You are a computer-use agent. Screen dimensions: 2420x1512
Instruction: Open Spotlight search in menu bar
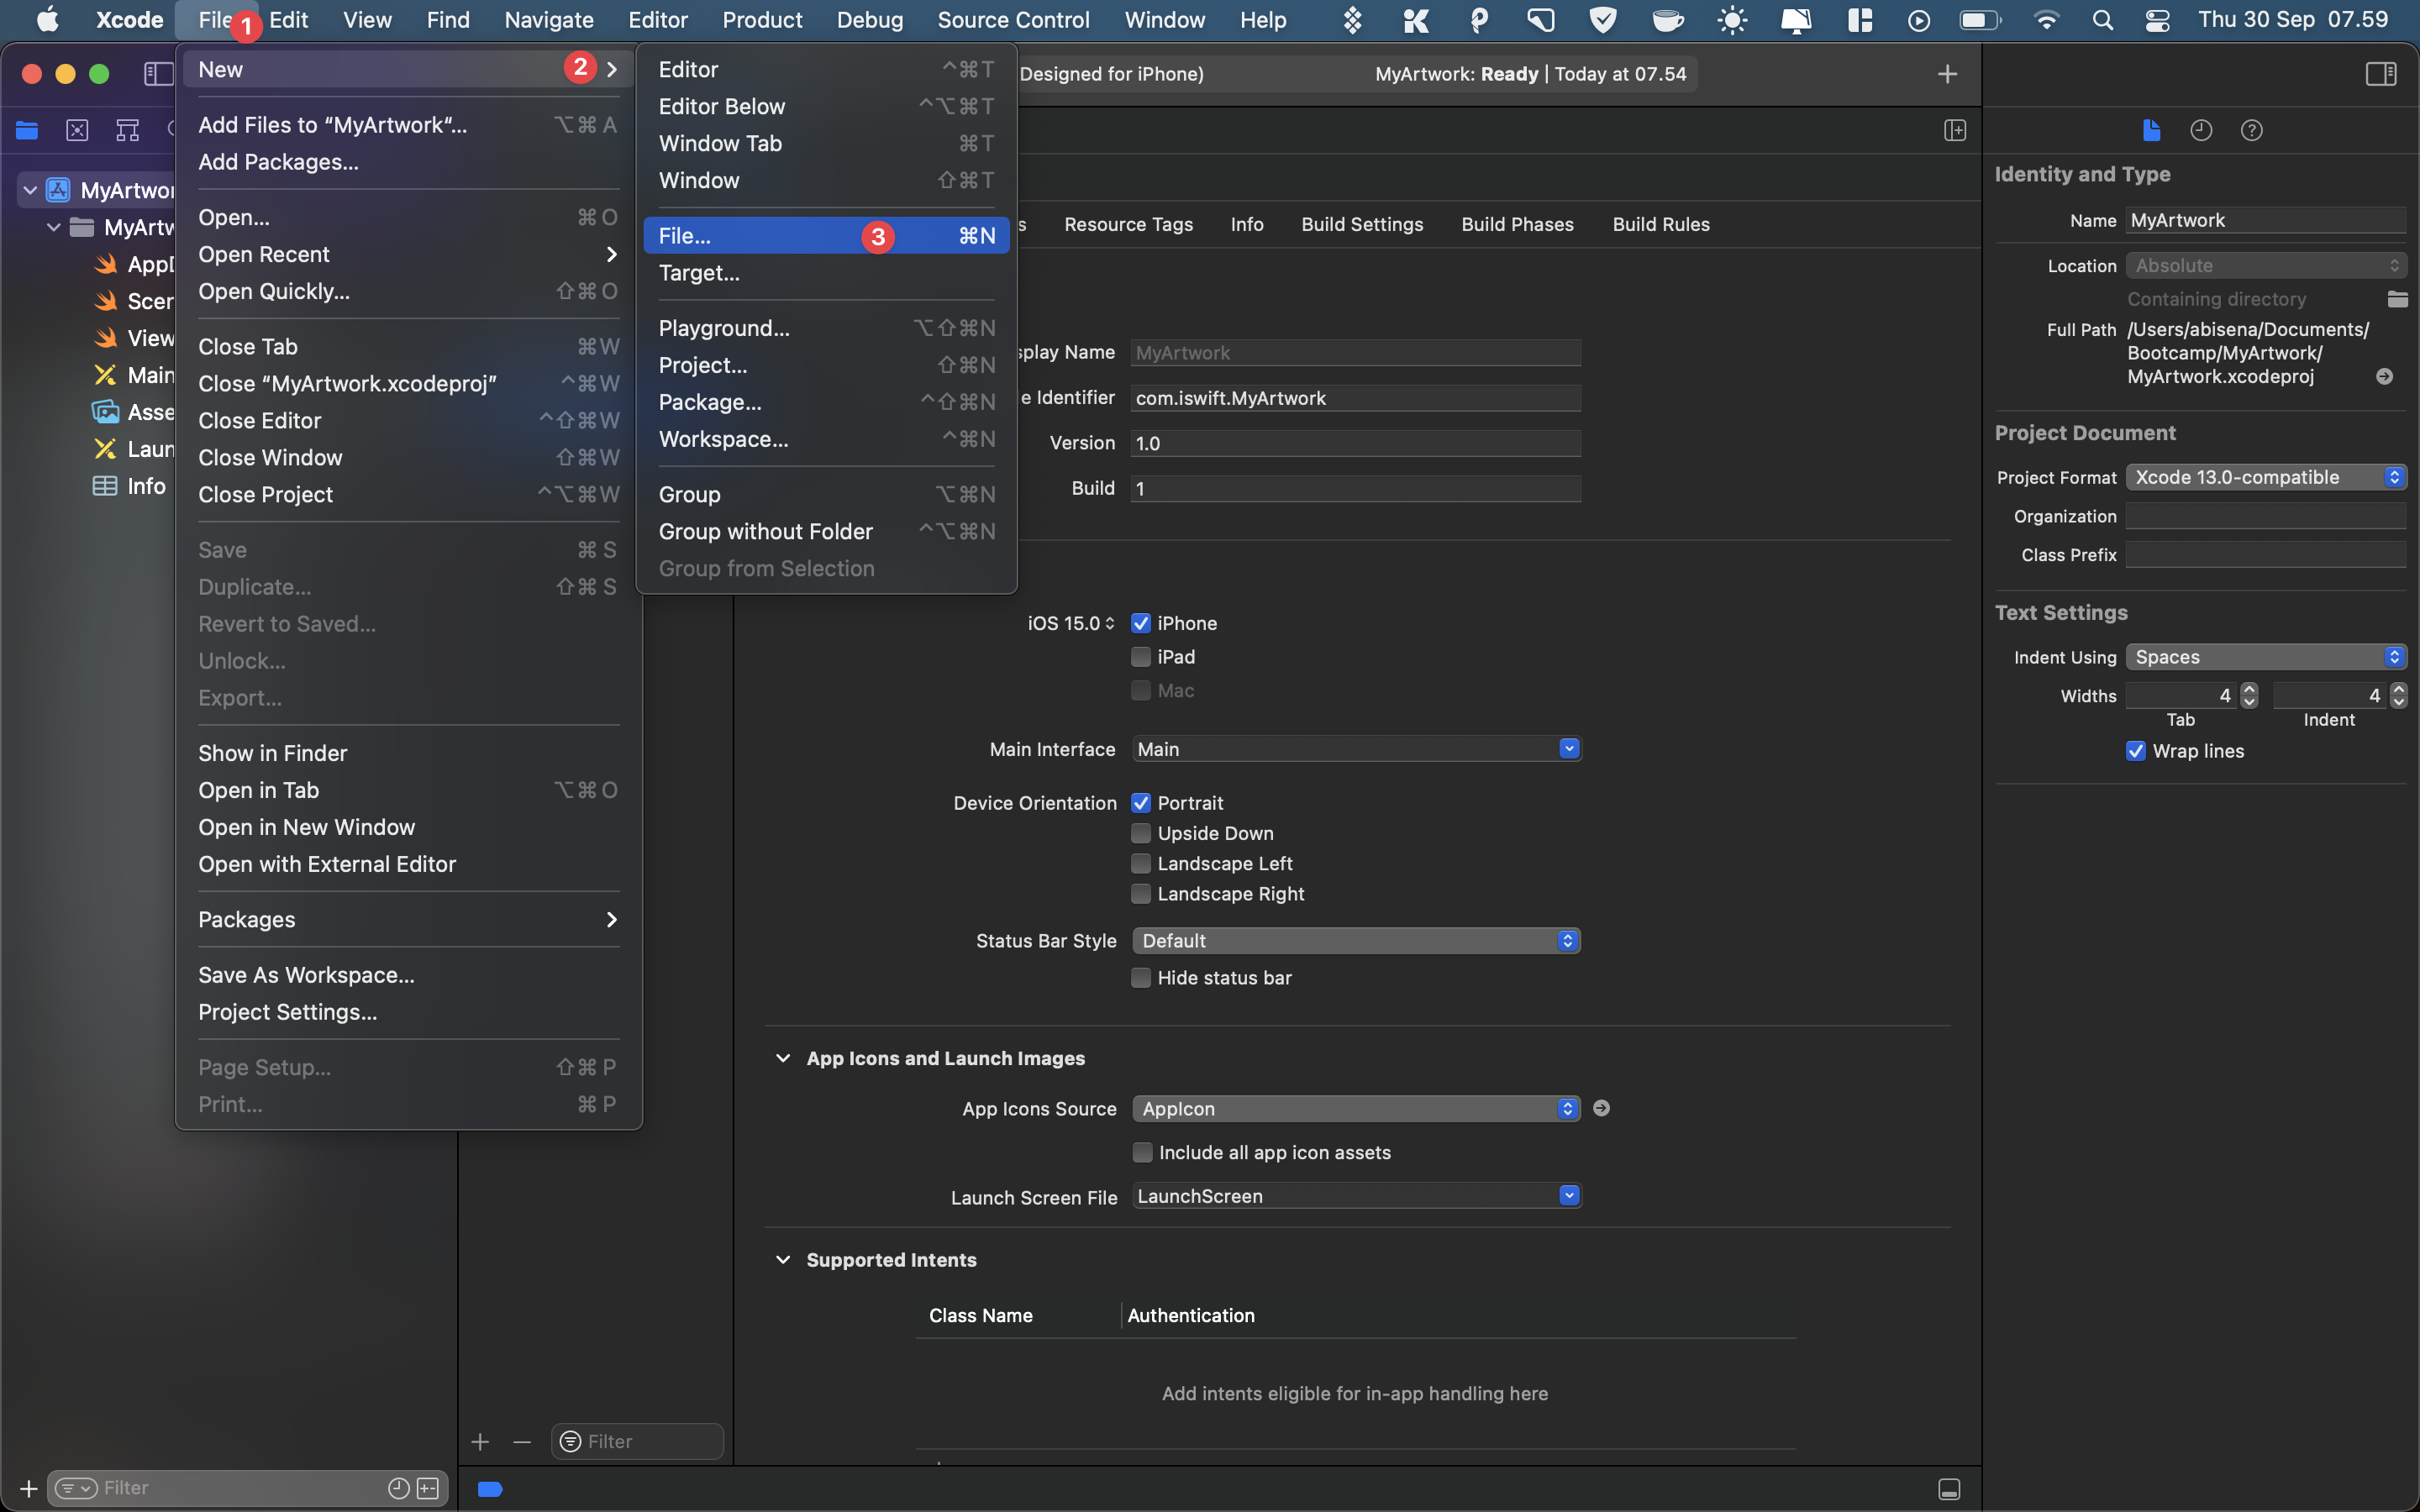(2102, 20)
